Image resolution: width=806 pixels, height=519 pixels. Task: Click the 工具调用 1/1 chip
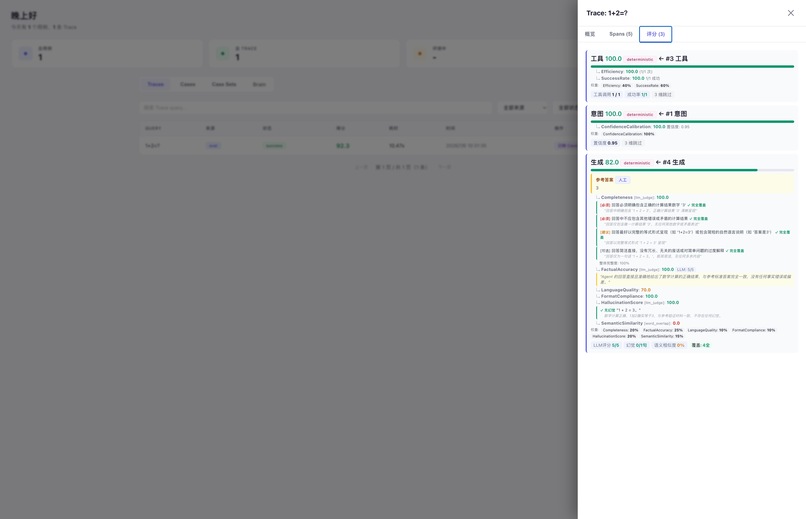pos(607,95)
